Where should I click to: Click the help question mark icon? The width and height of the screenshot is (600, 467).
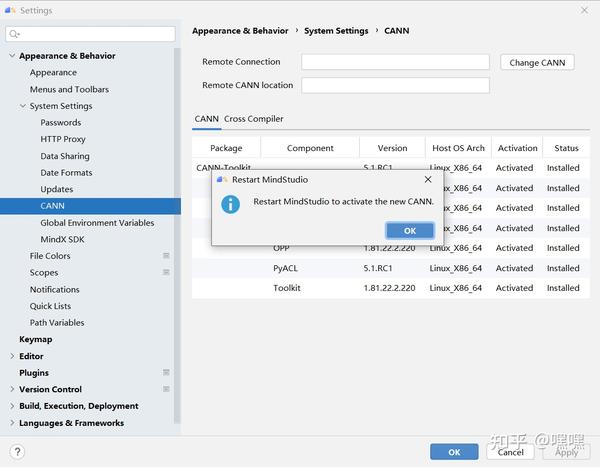(16, 452)
